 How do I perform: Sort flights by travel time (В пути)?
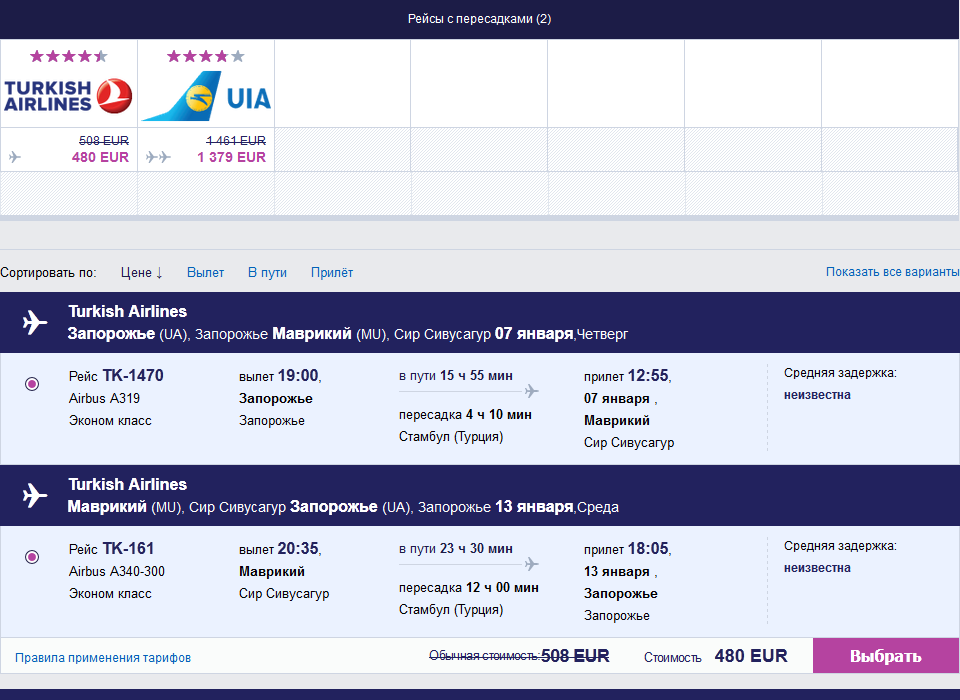267,272
